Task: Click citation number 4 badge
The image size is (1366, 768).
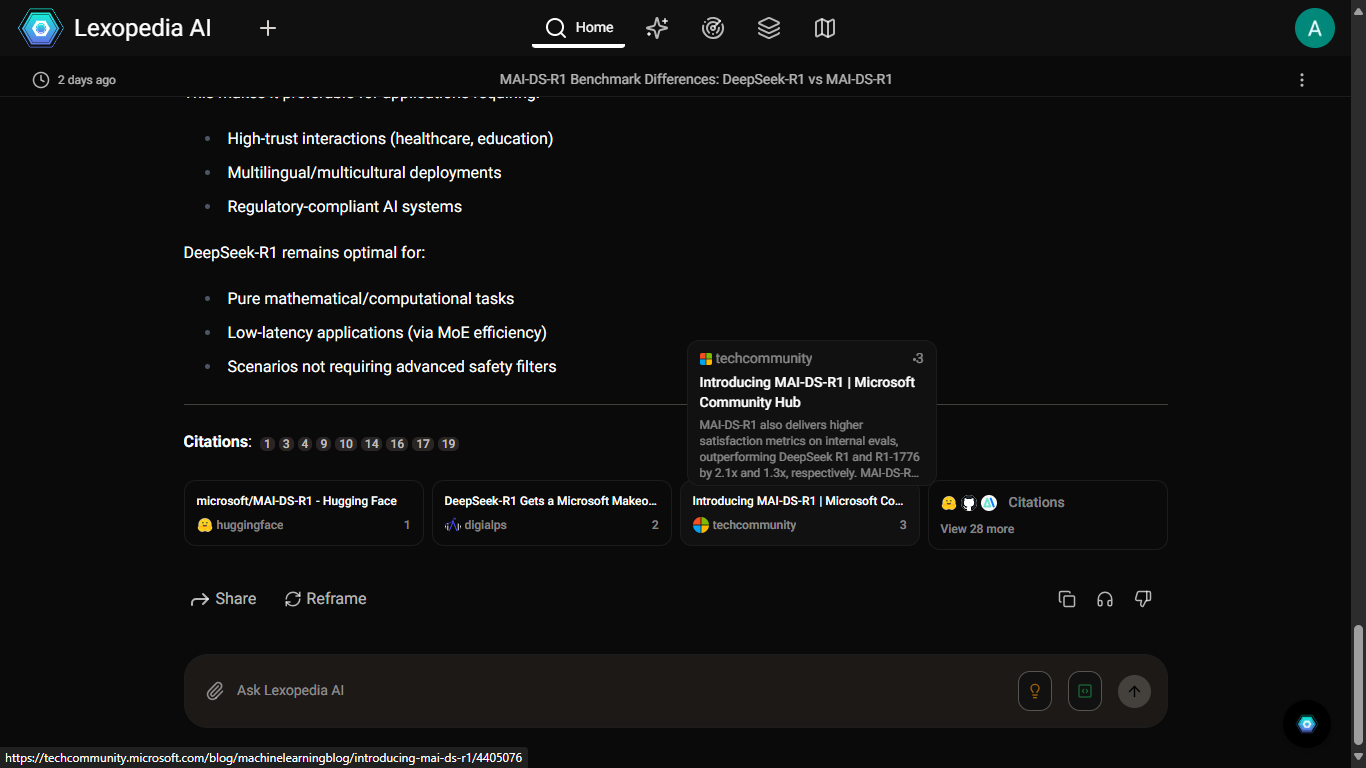Action: (305, 444)
